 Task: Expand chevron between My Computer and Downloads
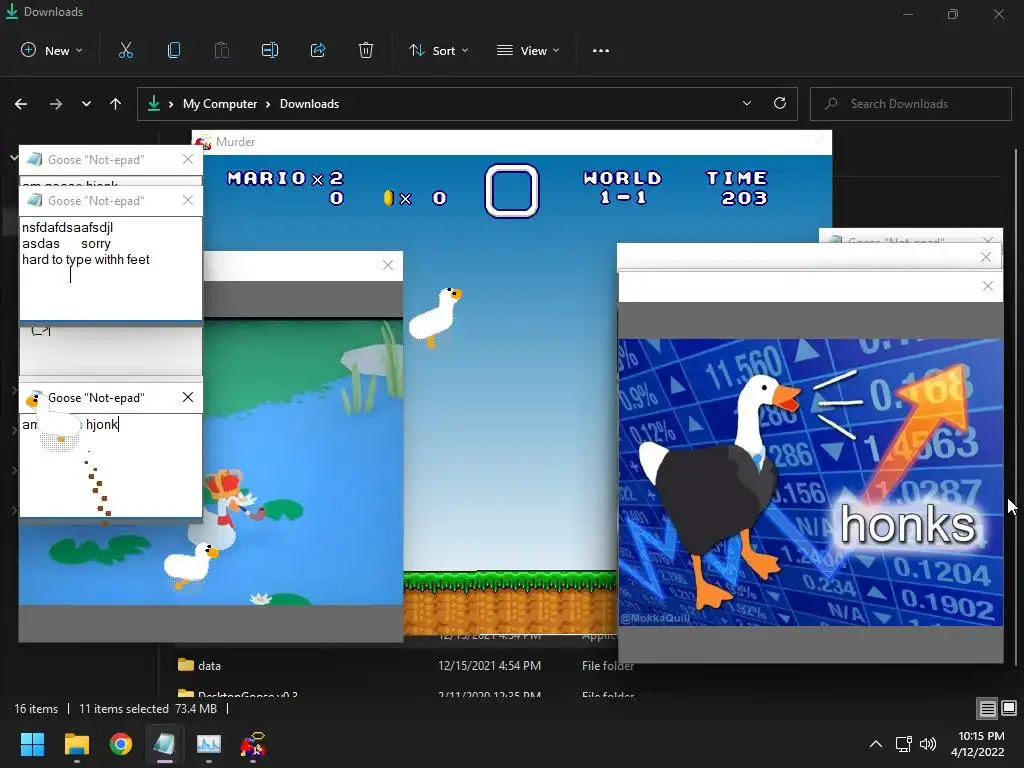point(268,104)
